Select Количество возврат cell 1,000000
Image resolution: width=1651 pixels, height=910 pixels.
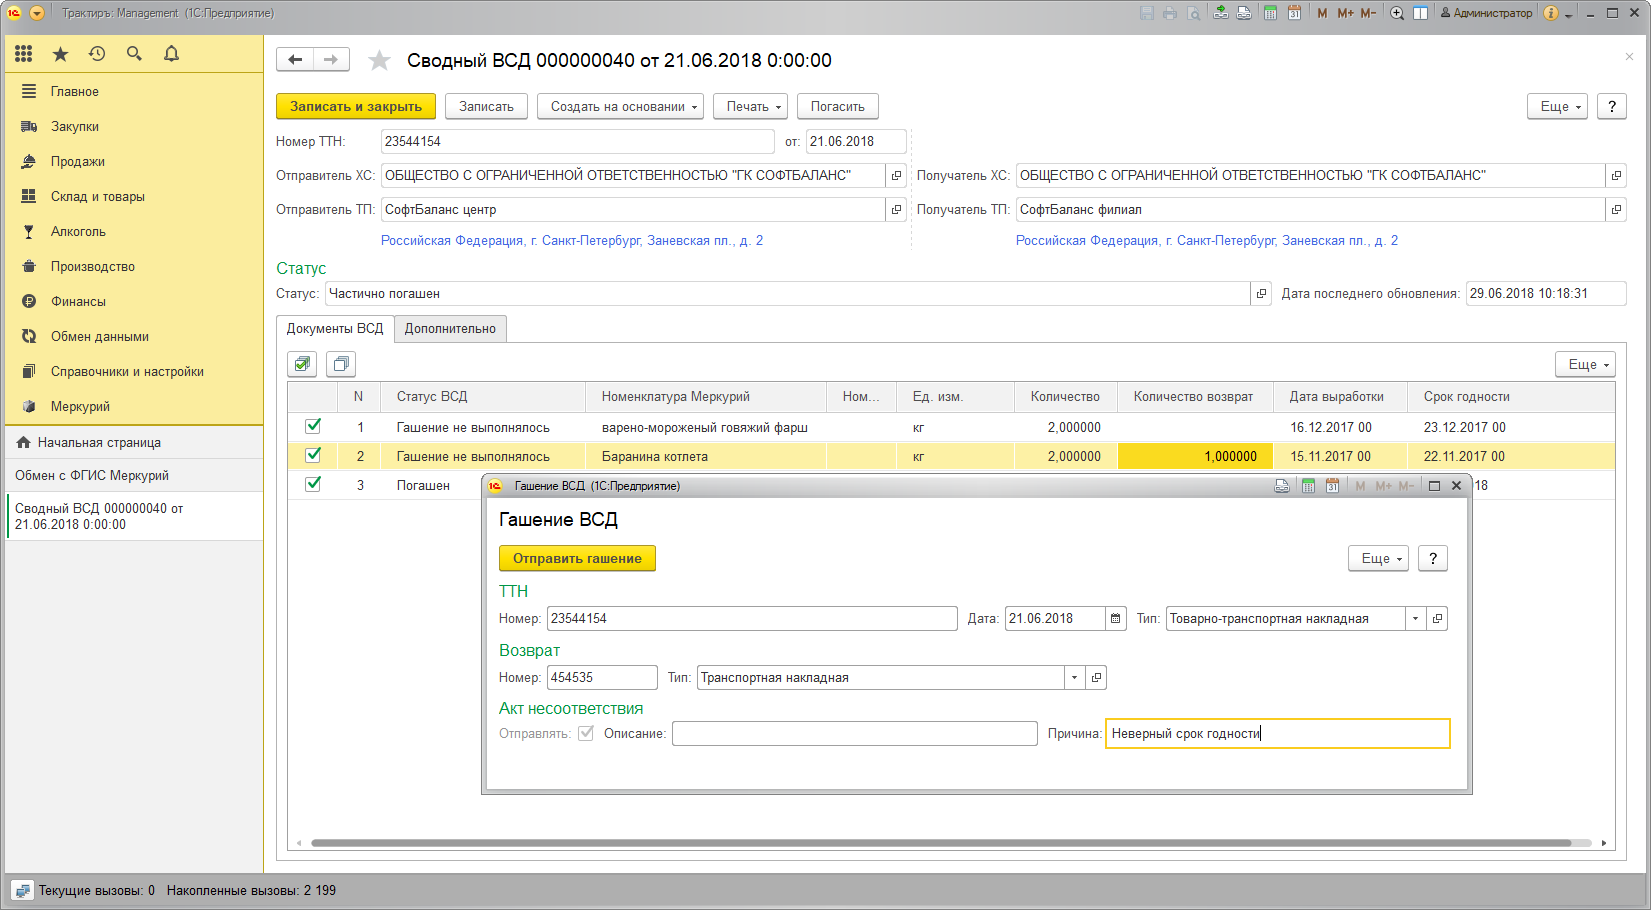1195,456
